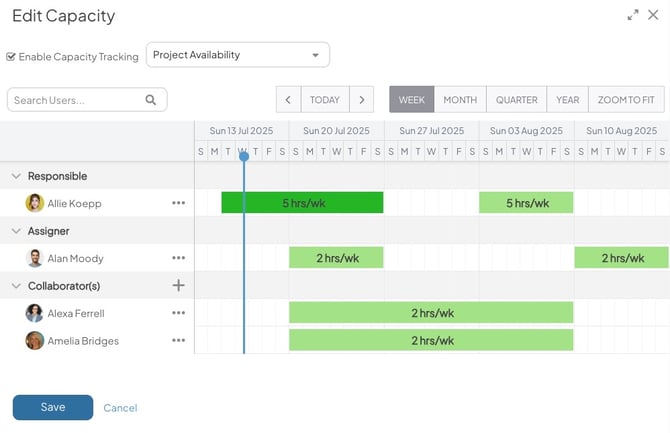
Task: Open options menu for Allie Koepp
Action: coord(178,203)
